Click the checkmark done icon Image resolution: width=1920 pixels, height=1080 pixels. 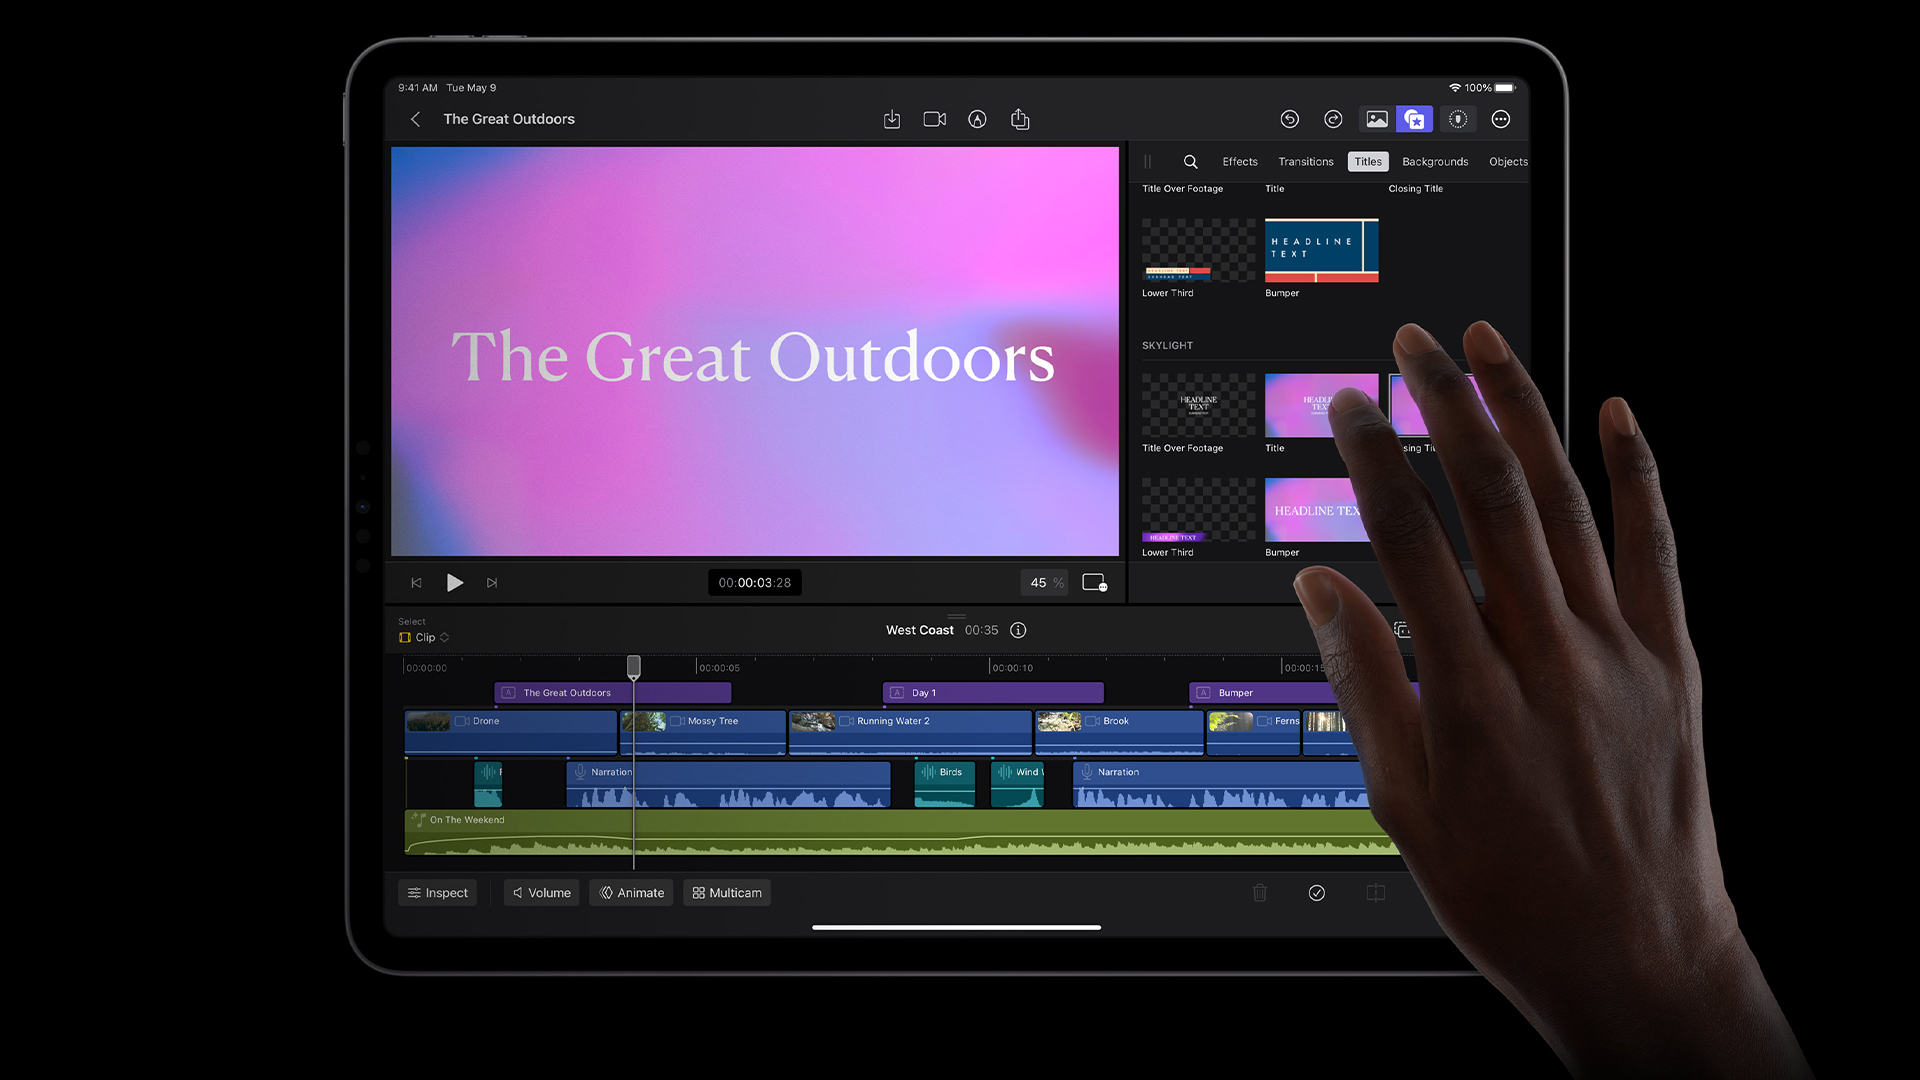pyautogui.click(x=1316, y=891)
